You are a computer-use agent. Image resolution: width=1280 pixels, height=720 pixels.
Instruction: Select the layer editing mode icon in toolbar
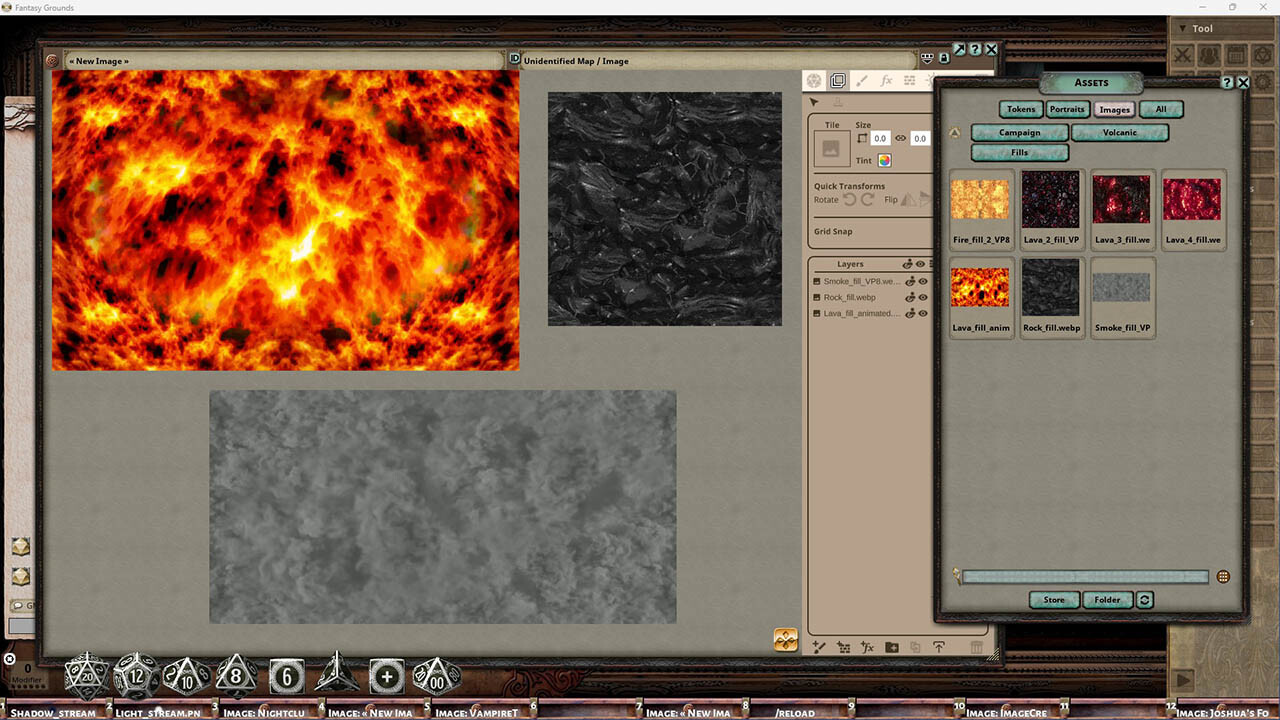pos(837,80)
